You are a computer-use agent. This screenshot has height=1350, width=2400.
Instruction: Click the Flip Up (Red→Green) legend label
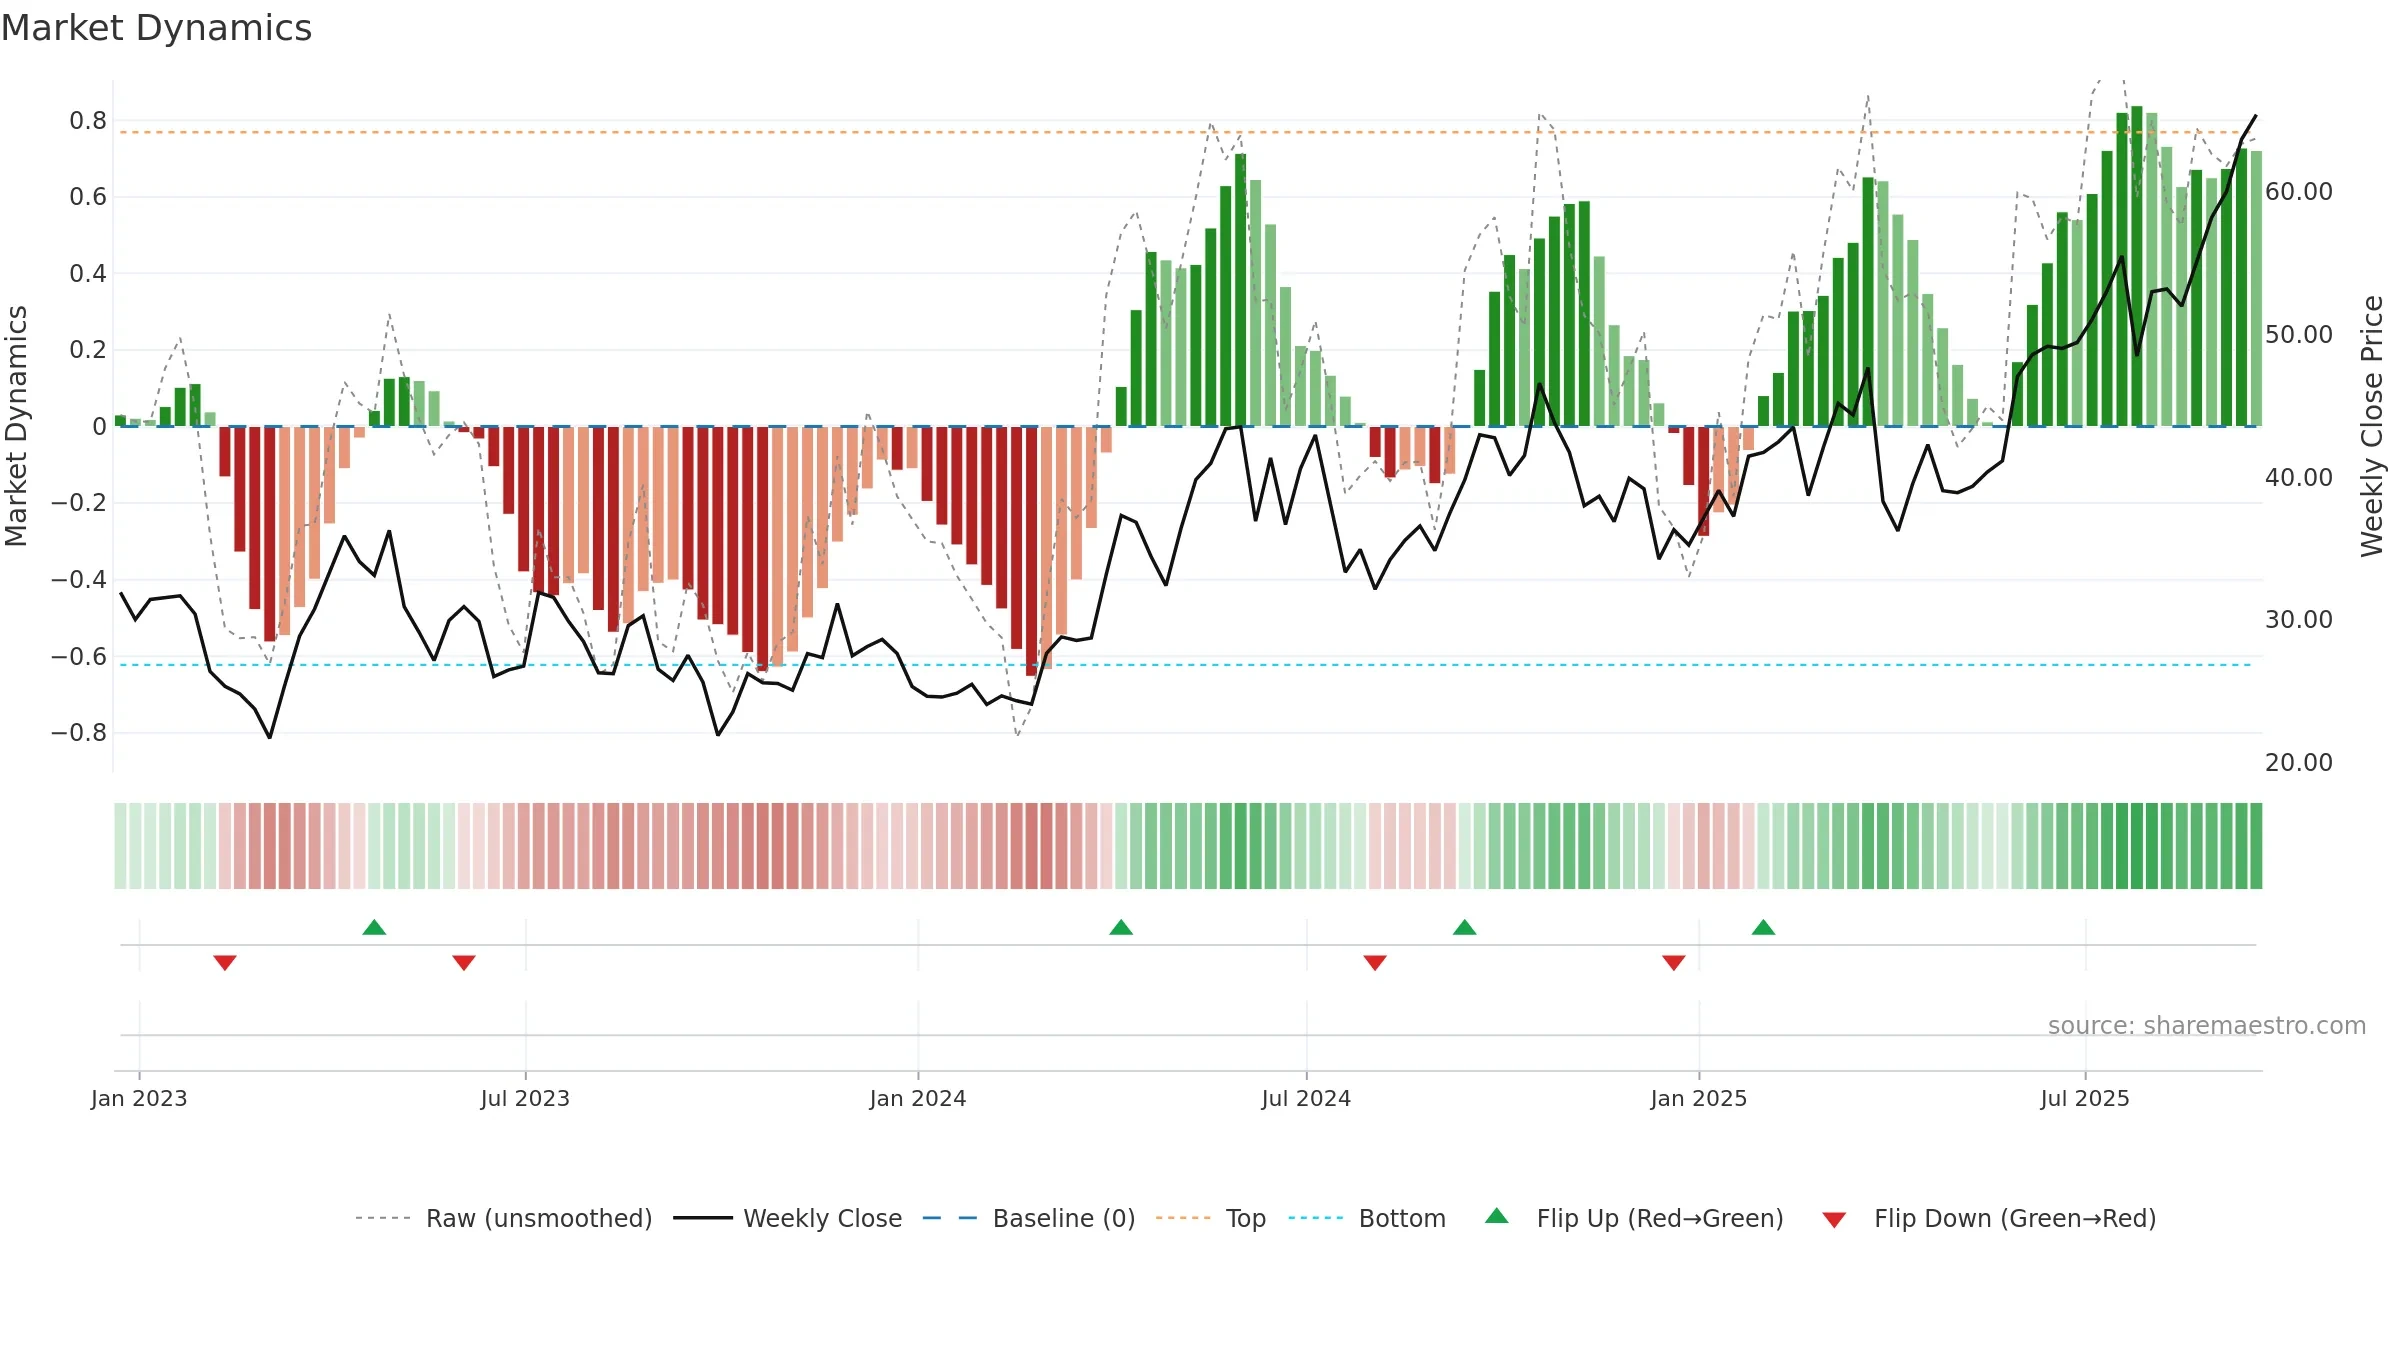(1660, 1218)
